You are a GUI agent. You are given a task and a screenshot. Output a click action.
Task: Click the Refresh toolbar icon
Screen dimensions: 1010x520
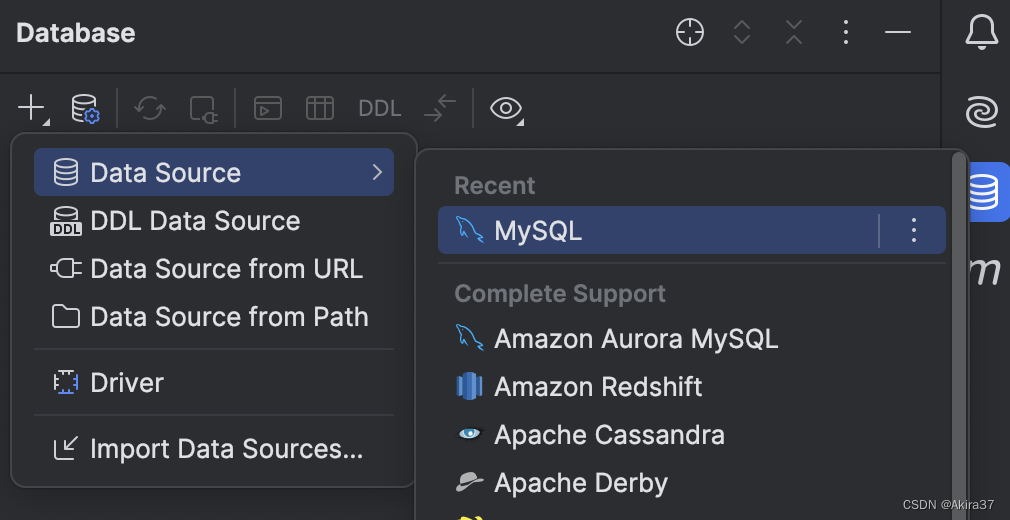[x=149, y=108]
